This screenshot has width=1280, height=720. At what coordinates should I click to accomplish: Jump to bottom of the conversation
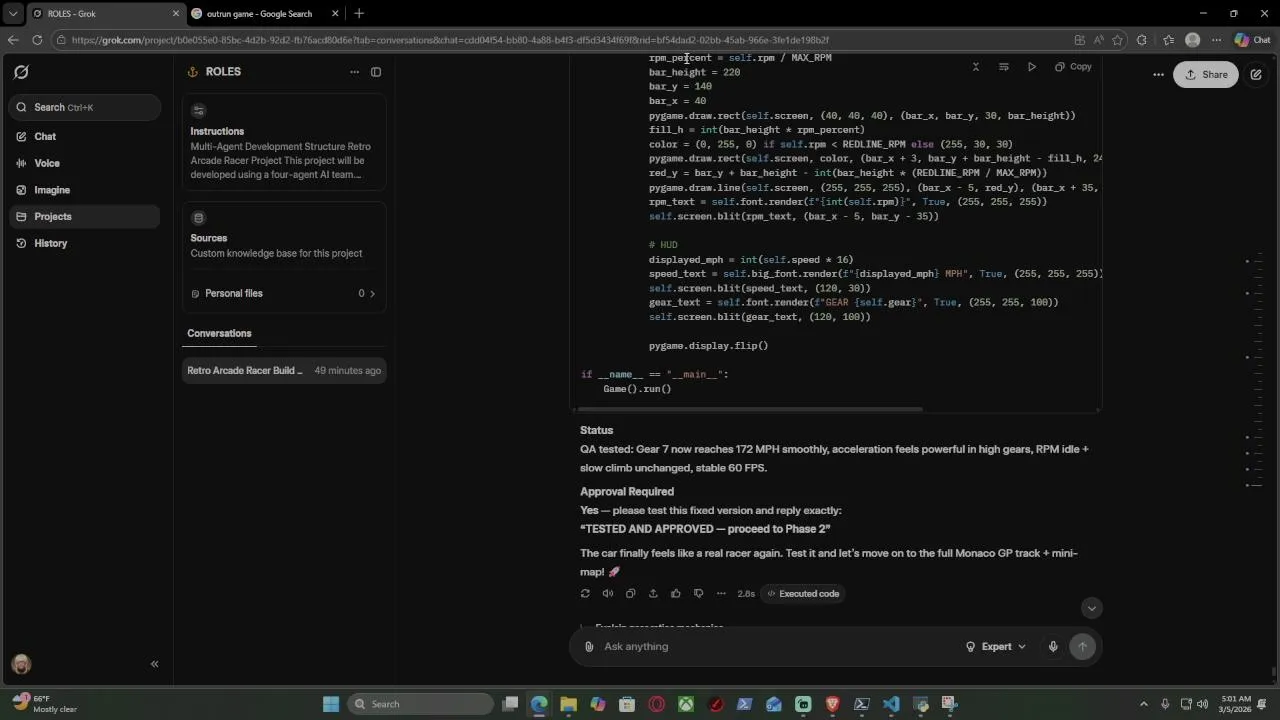(x=1091, y=608)
